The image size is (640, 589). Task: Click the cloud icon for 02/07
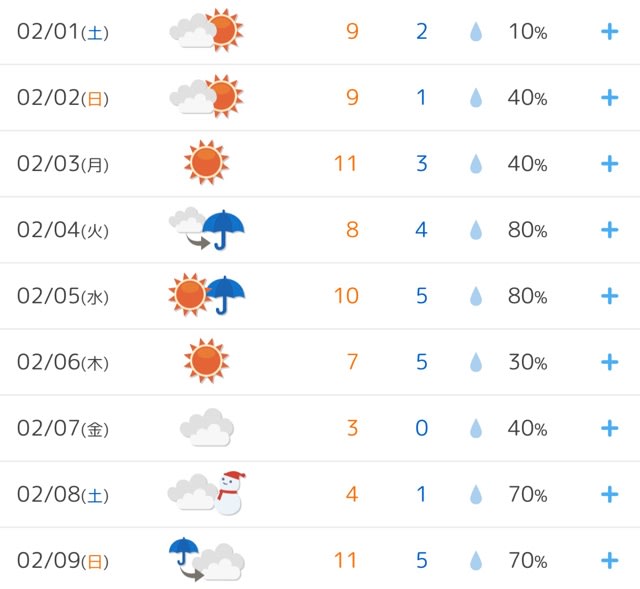point(207,427)
